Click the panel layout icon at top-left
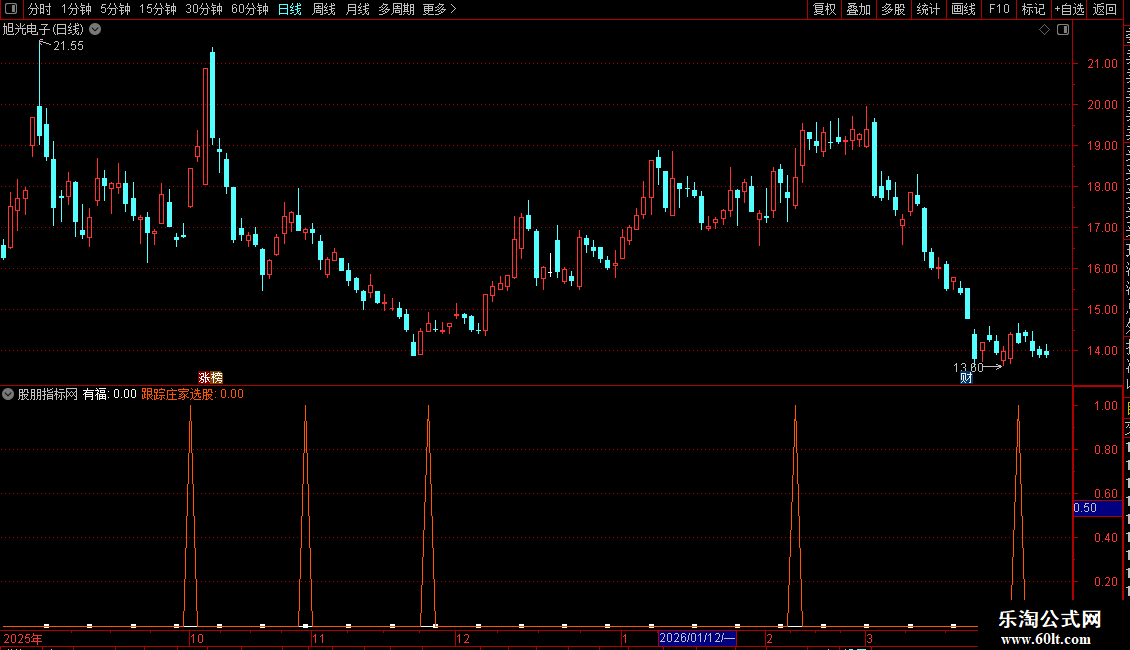1130x650 pixels. 11,9
